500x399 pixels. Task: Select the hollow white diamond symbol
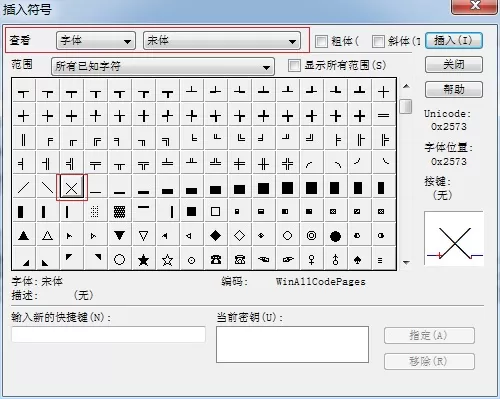pyautogui.click(x=240, y=236)
